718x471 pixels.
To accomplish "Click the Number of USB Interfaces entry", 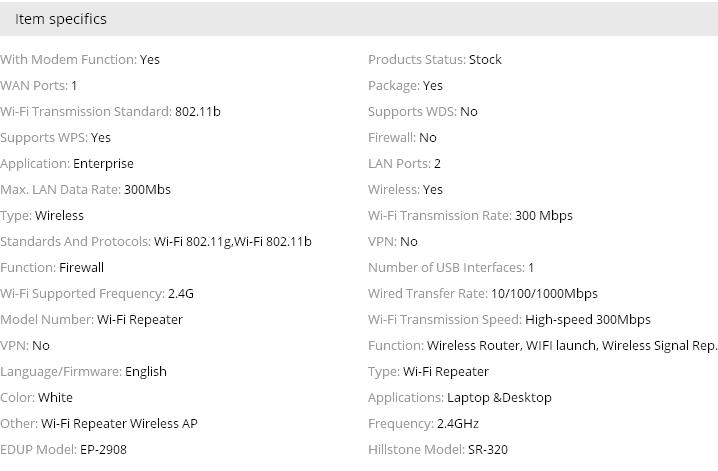I will [451, 268].
